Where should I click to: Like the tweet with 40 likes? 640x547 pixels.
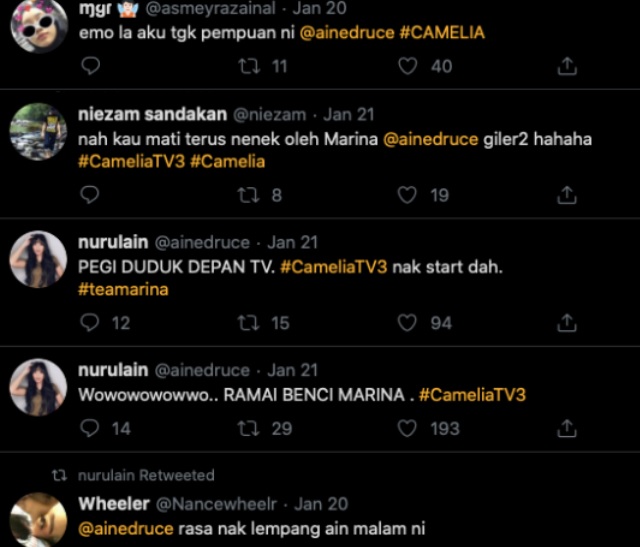pyautogui.click(x=407, y=66)
